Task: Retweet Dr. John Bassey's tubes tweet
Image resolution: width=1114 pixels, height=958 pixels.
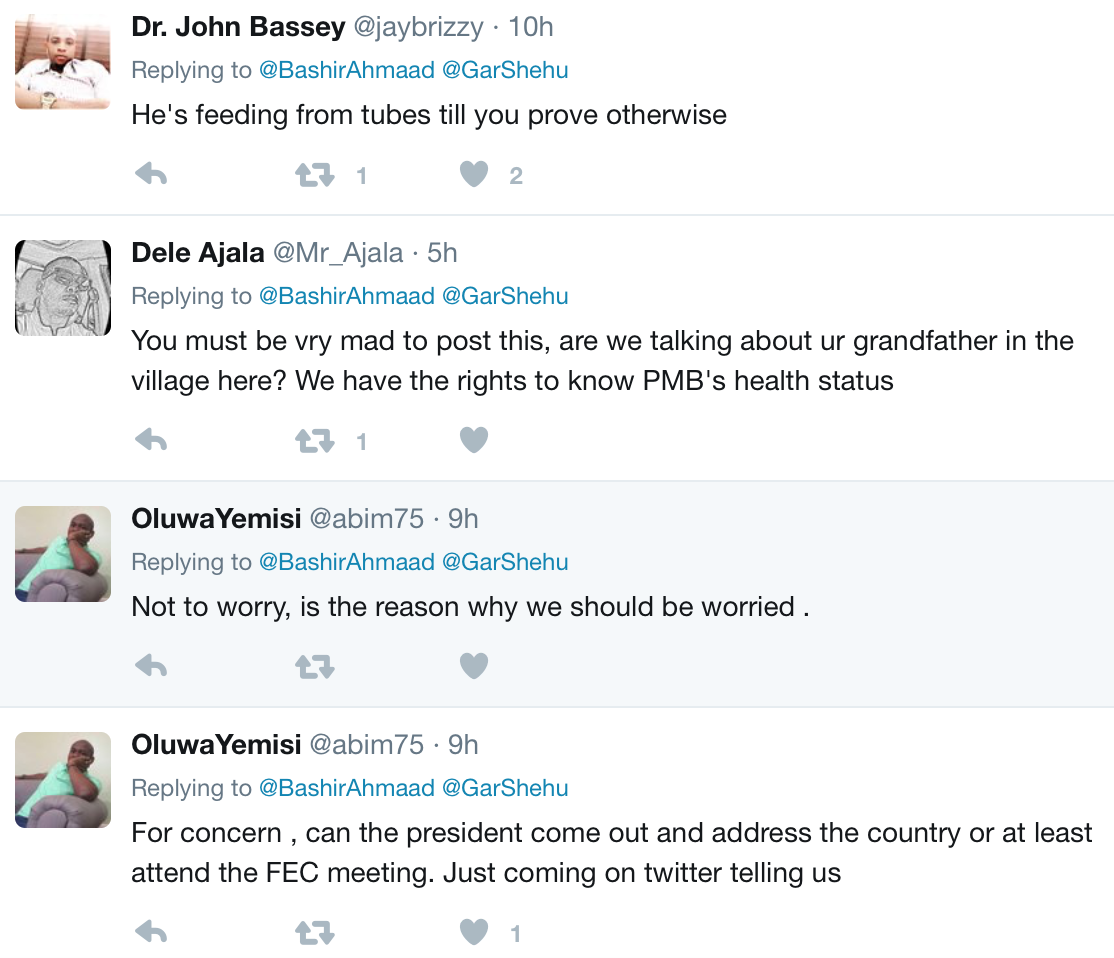Action: pos(314,176)
